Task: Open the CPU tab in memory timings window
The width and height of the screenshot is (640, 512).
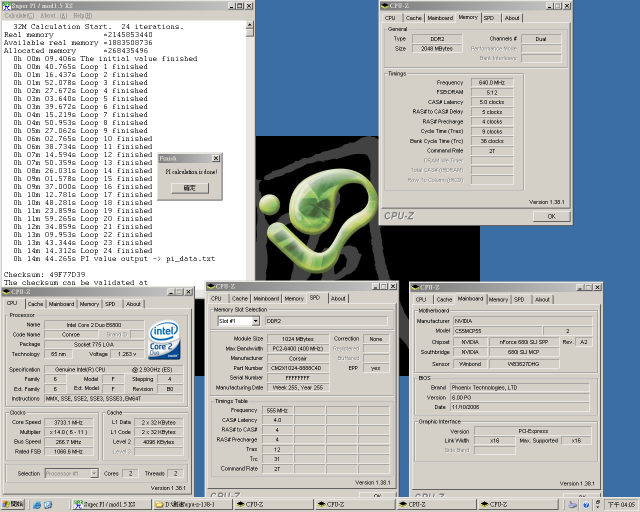Action: pos(390,18)
